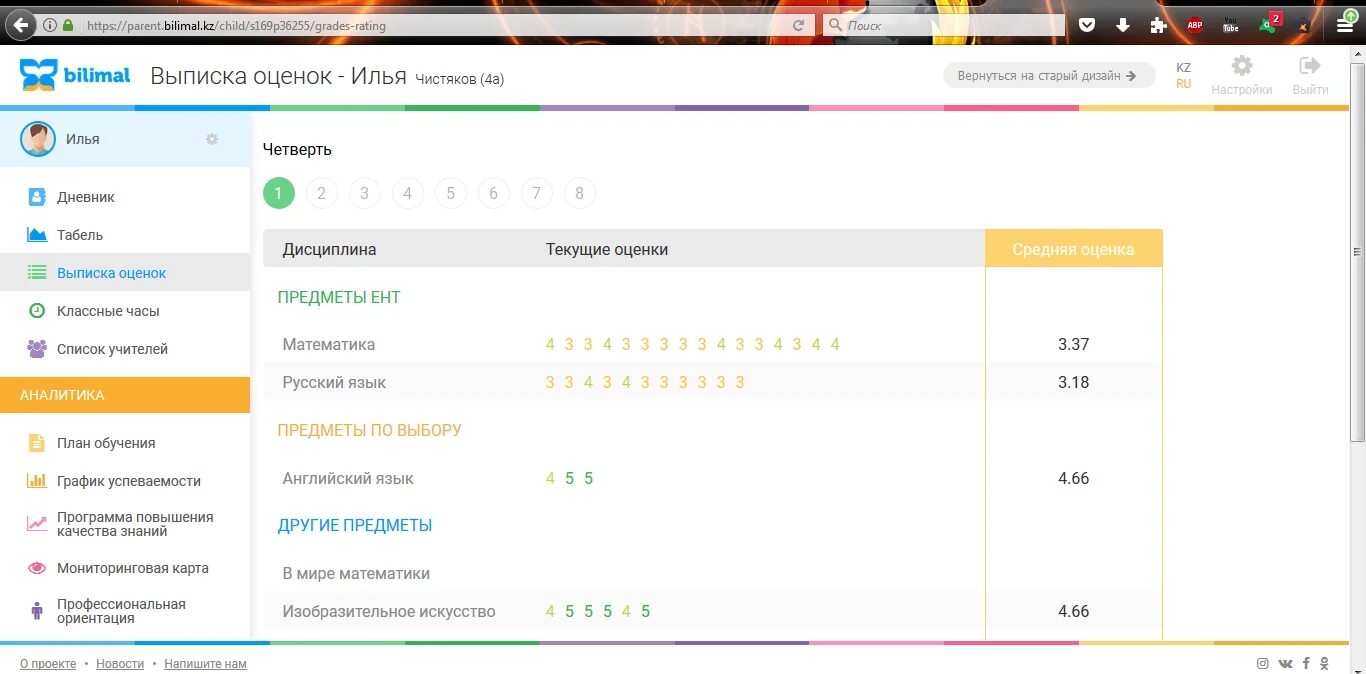
Task: Reload the page with refresh icon
Action: coord(798,25)
